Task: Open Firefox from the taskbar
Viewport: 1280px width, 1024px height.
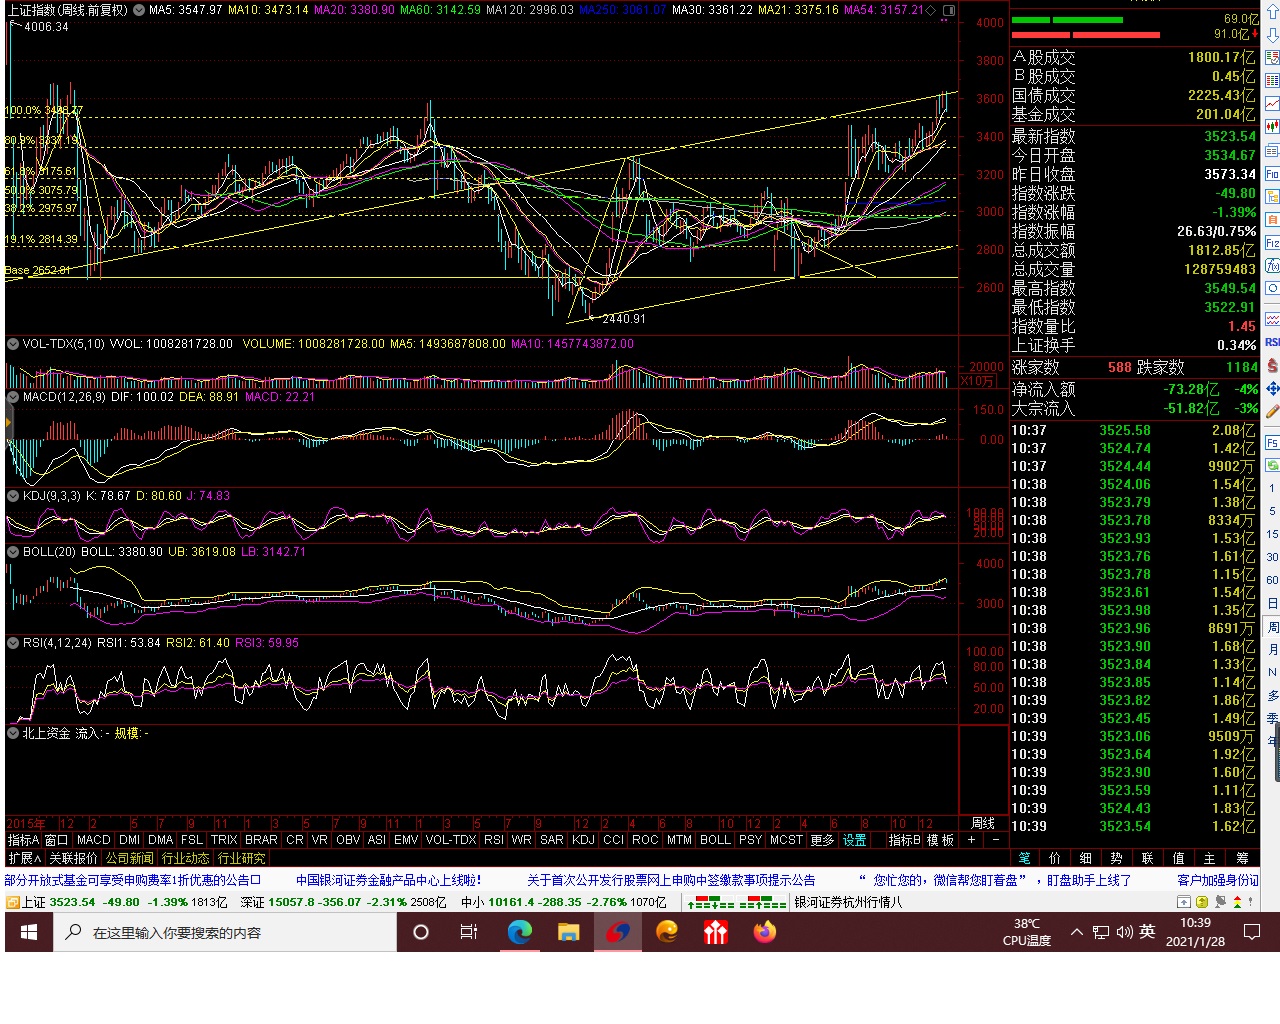Action: click(x=765, y=932)
